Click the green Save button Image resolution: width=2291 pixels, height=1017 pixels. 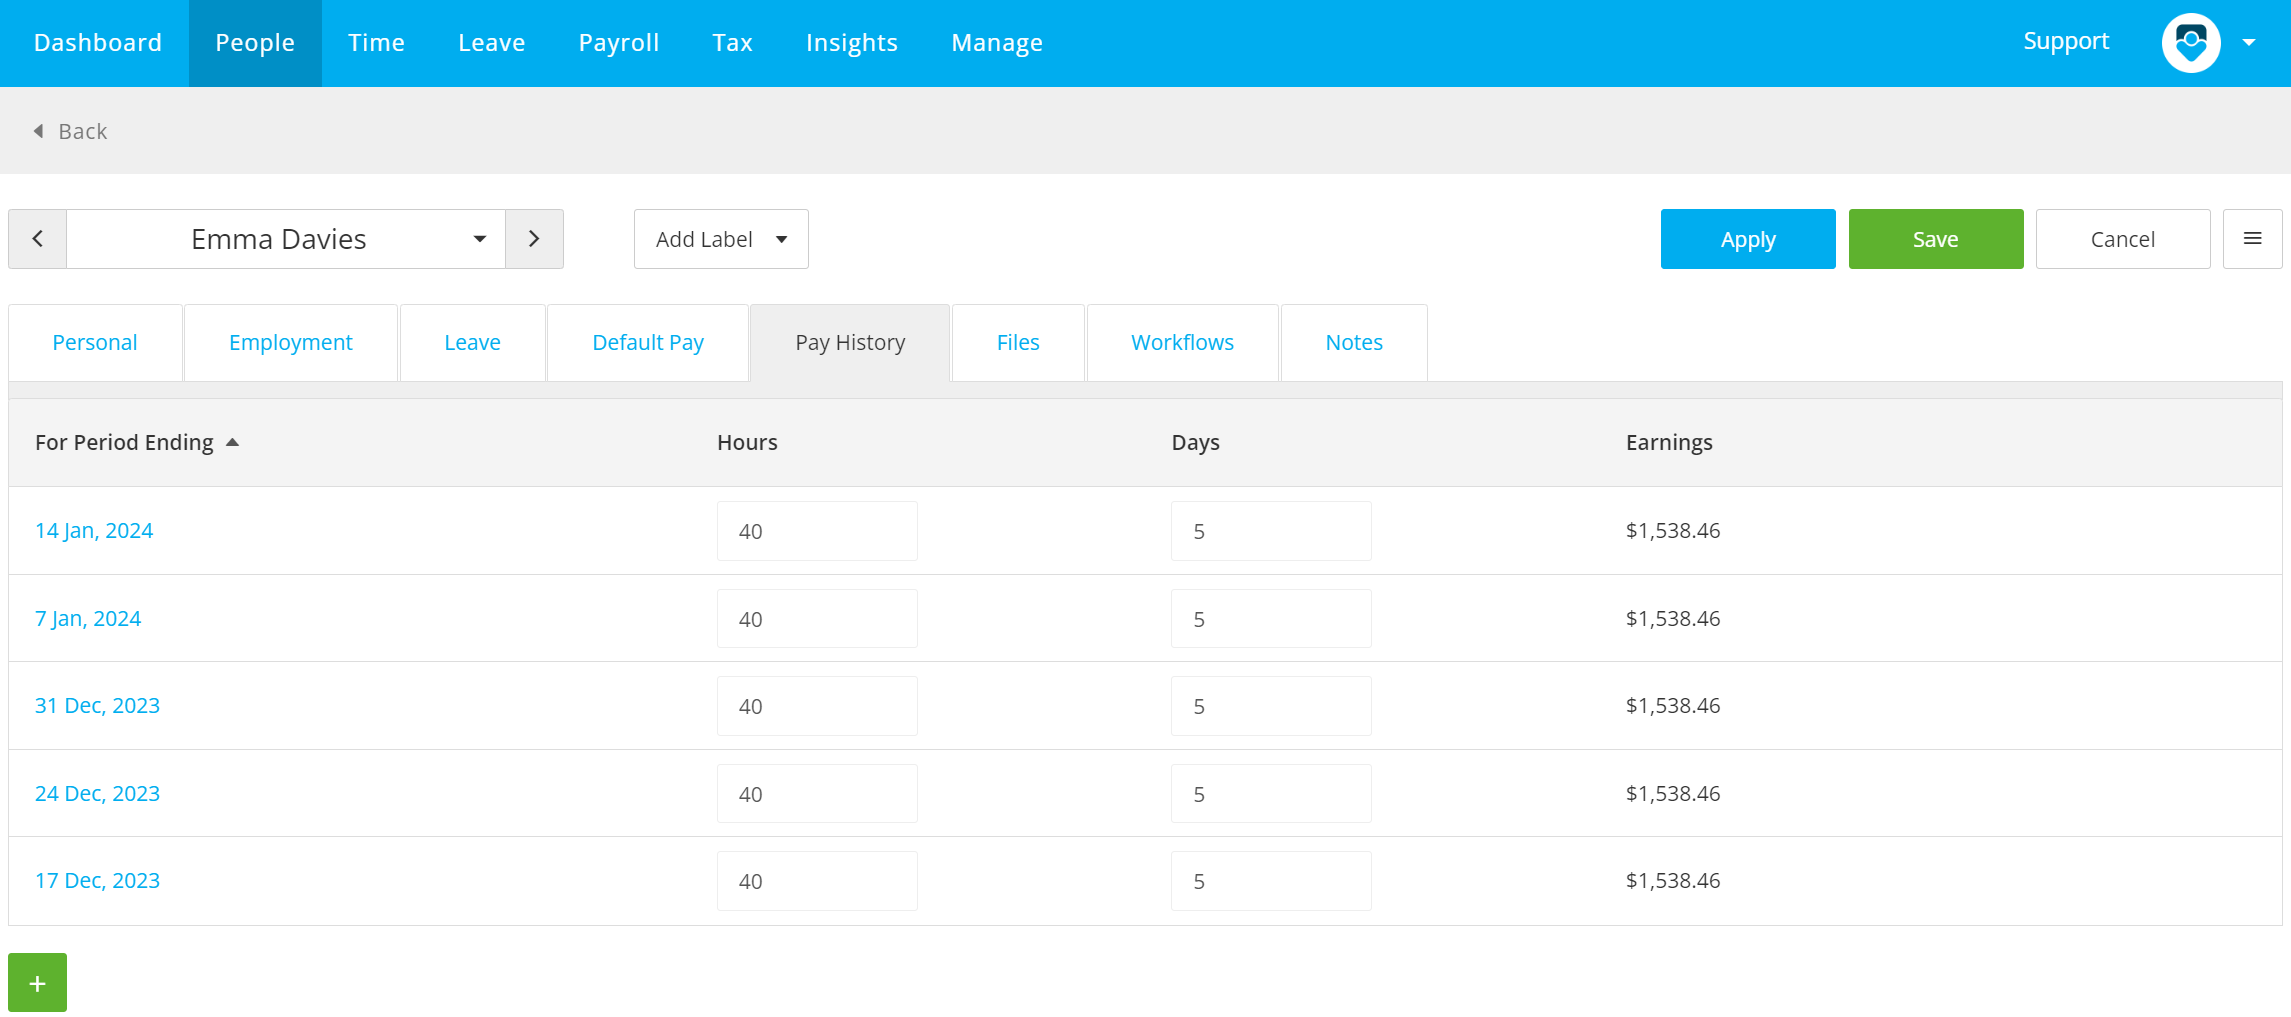[1935, 239]
